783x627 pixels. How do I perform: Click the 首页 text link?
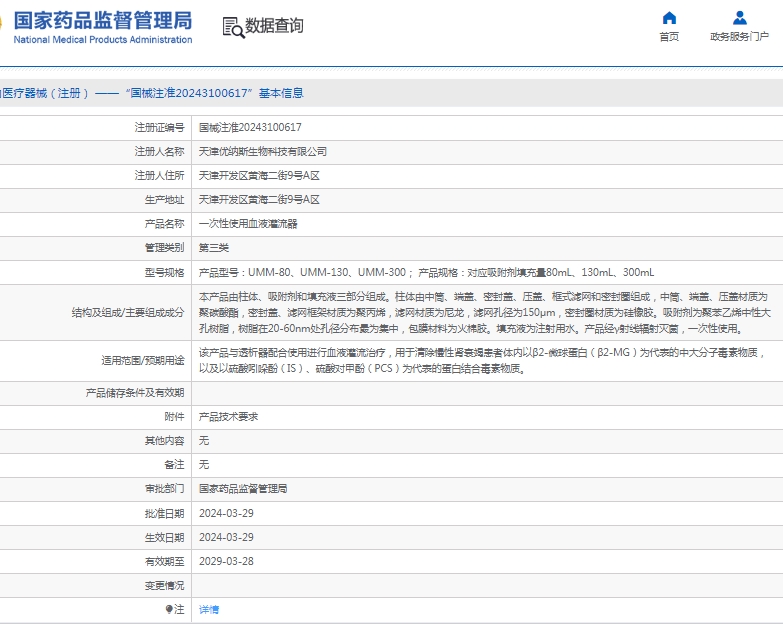[669, 36]
